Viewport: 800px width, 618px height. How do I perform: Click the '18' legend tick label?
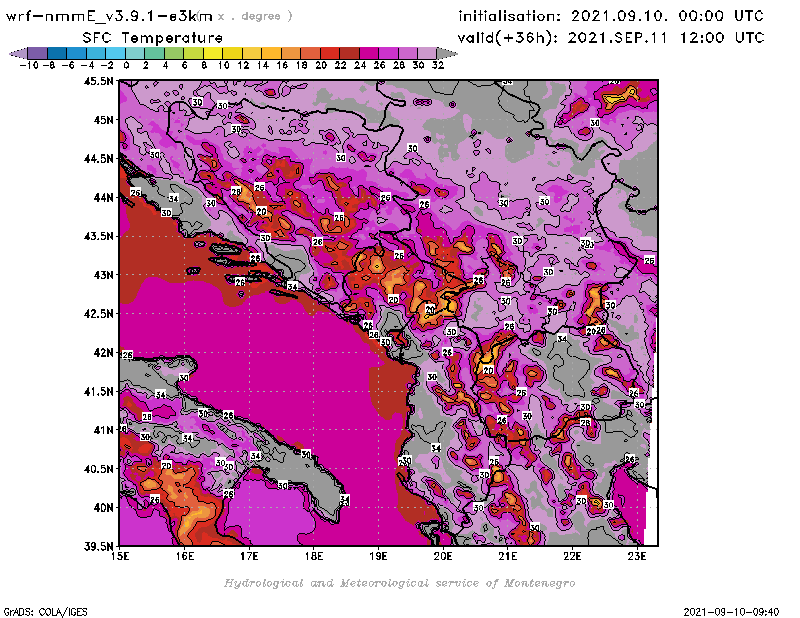[x=302, y=65]
